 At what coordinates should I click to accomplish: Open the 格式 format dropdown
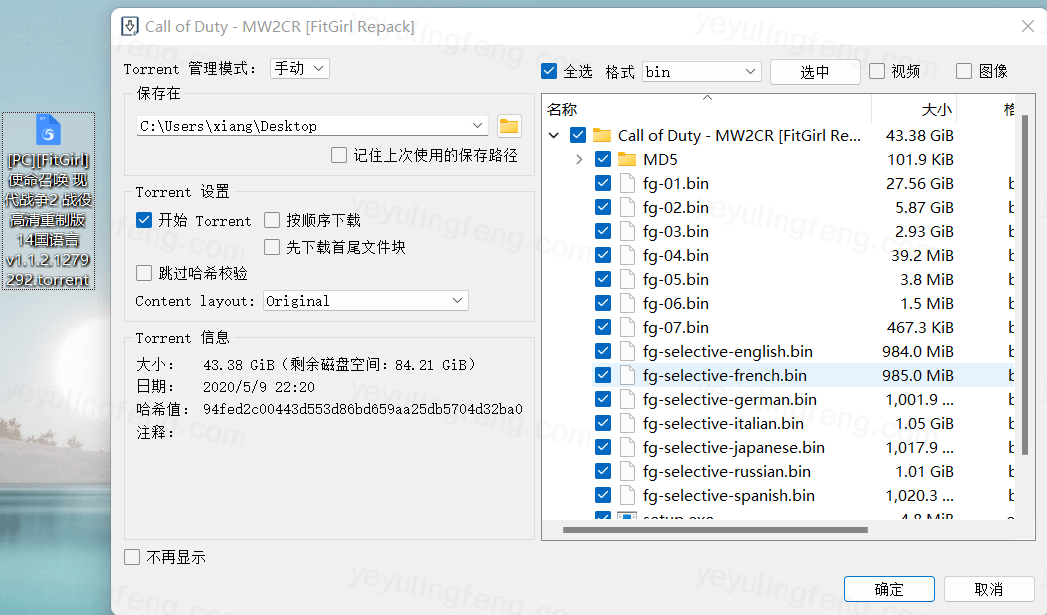click(702, 71)
